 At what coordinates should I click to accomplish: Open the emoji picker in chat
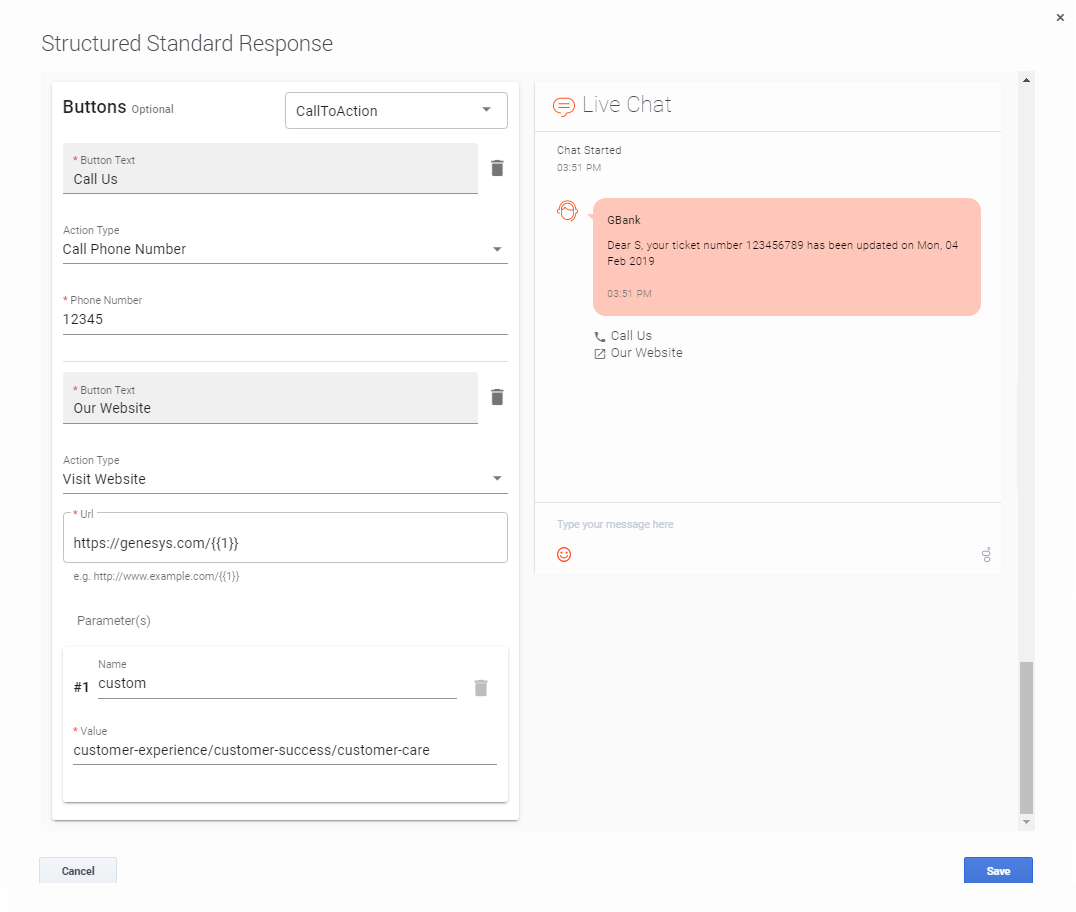(x=564, y=554)
